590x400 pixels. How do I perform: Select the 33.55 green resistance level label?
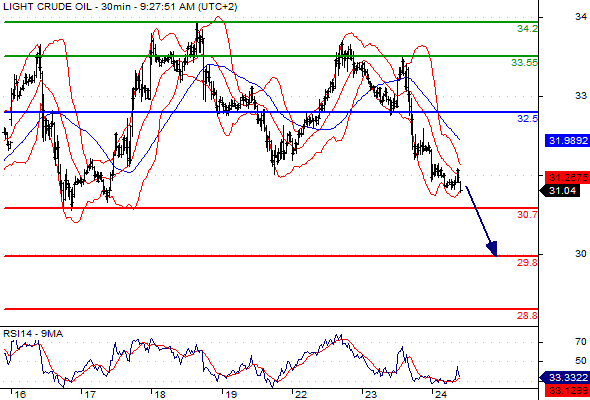coord(524,62)
